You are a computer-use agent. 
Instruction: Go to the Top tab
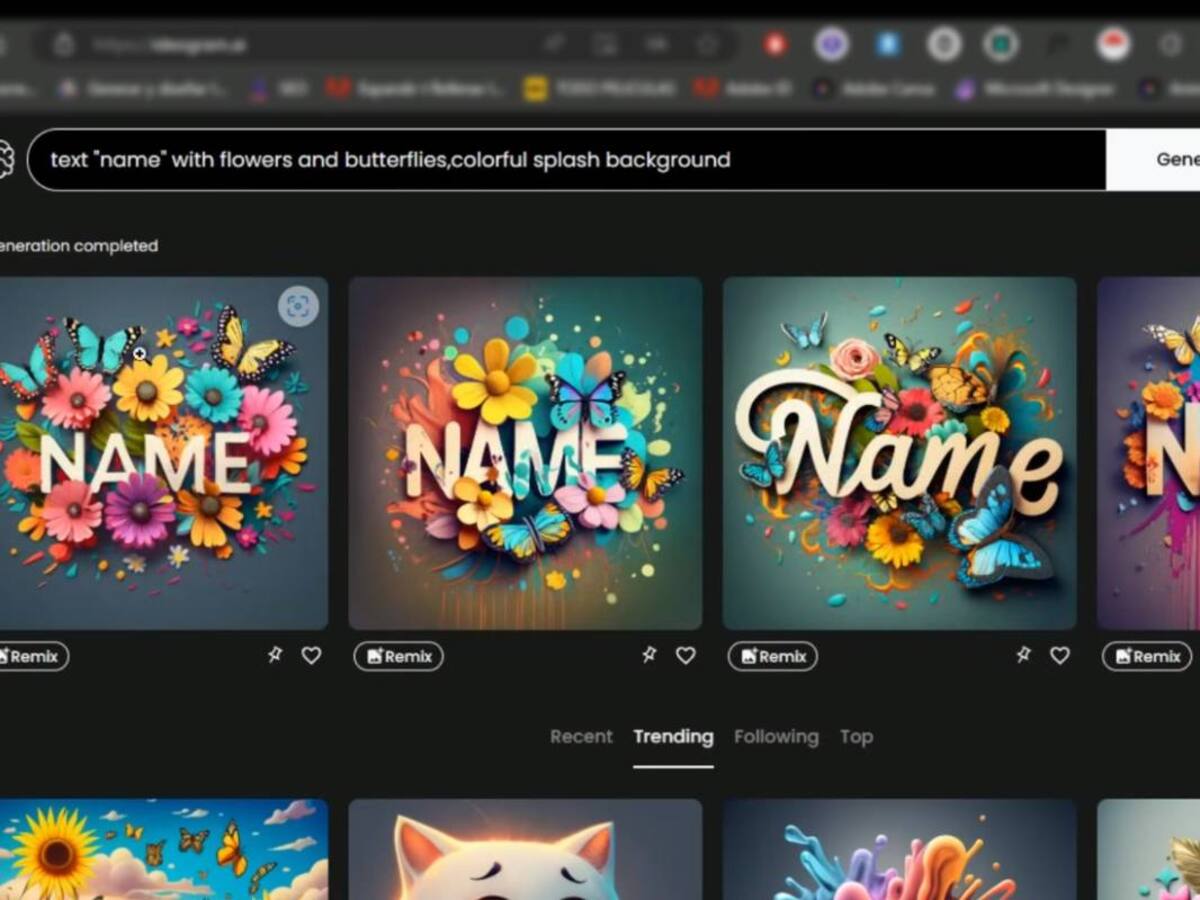856,737
